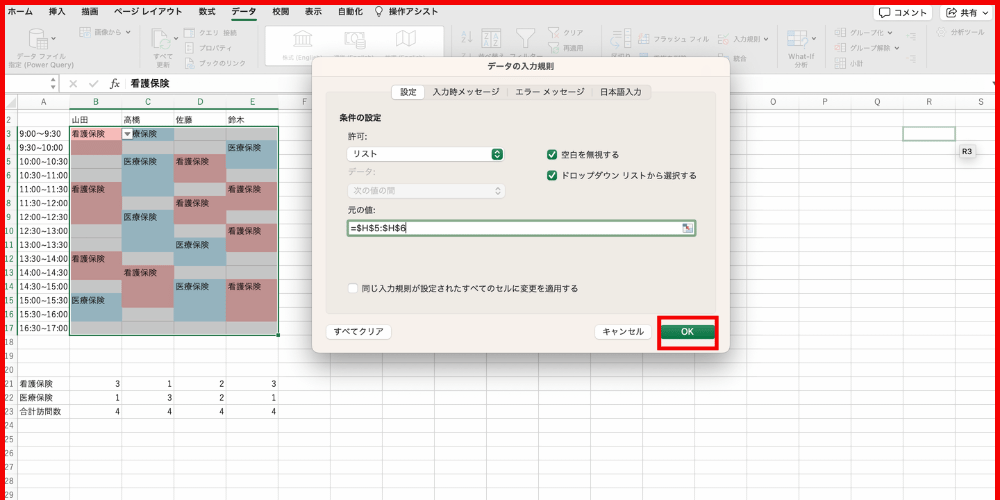Click the コメント speech bubble button
The height and width of the screenshot is (500, 1000).
pyautogui.click(x=902, y=13)
